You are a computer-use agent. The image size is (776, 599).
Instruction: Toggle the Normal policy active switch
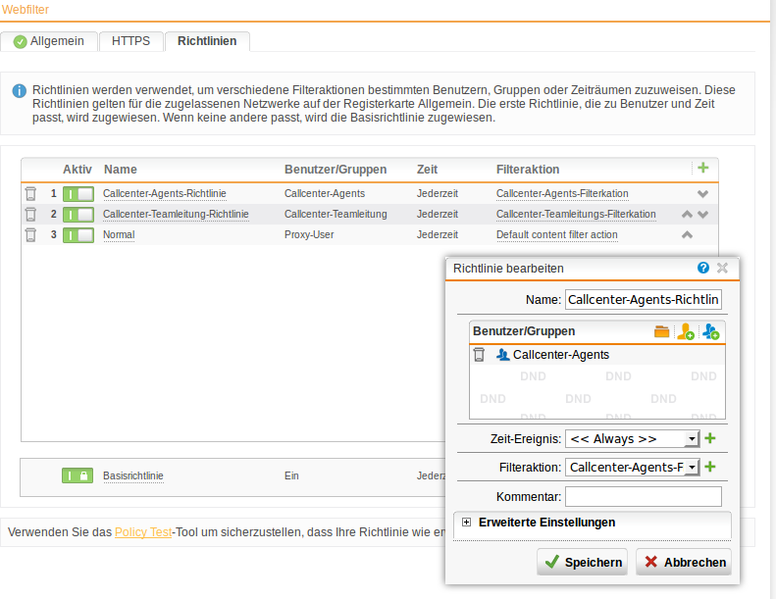[x=78, y=235]
